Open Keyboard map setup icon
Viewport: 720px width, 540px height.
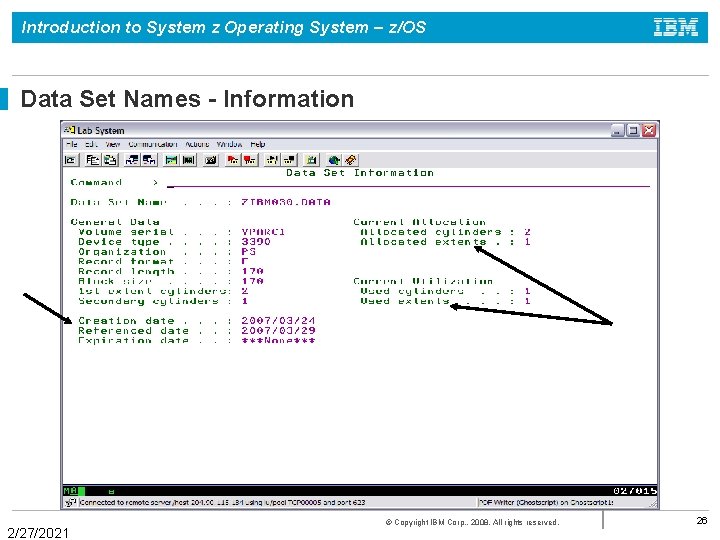[x=211, y=160]
